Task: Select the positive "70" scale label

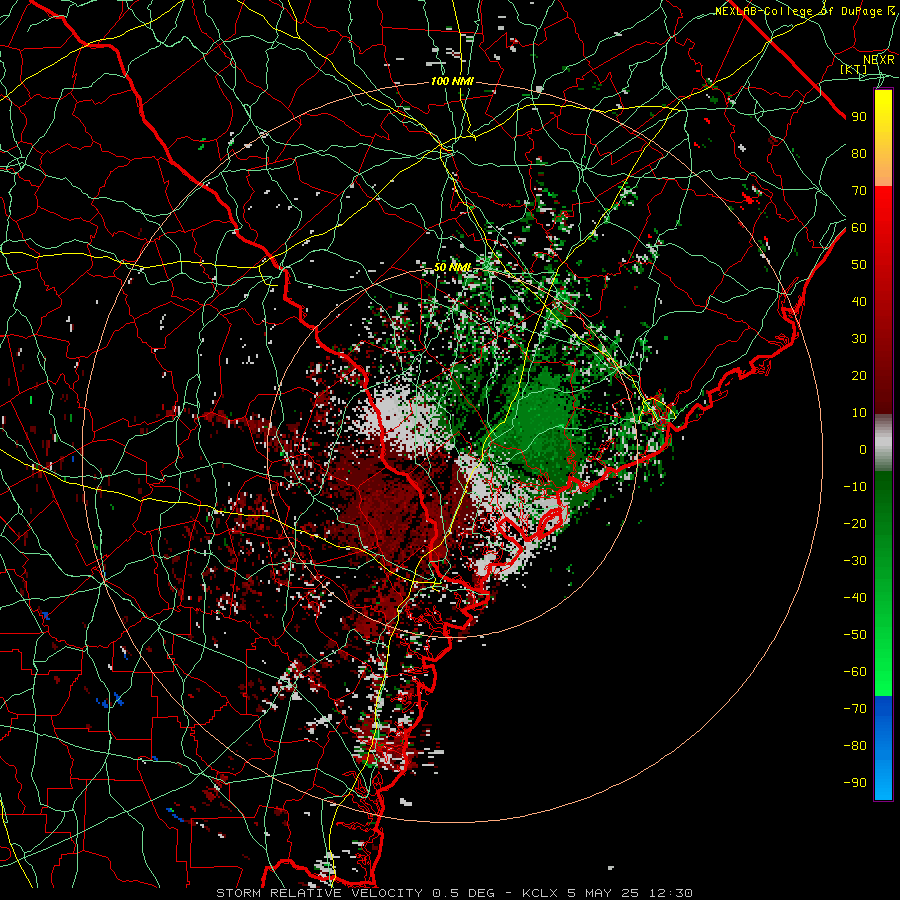Action: 859,191
